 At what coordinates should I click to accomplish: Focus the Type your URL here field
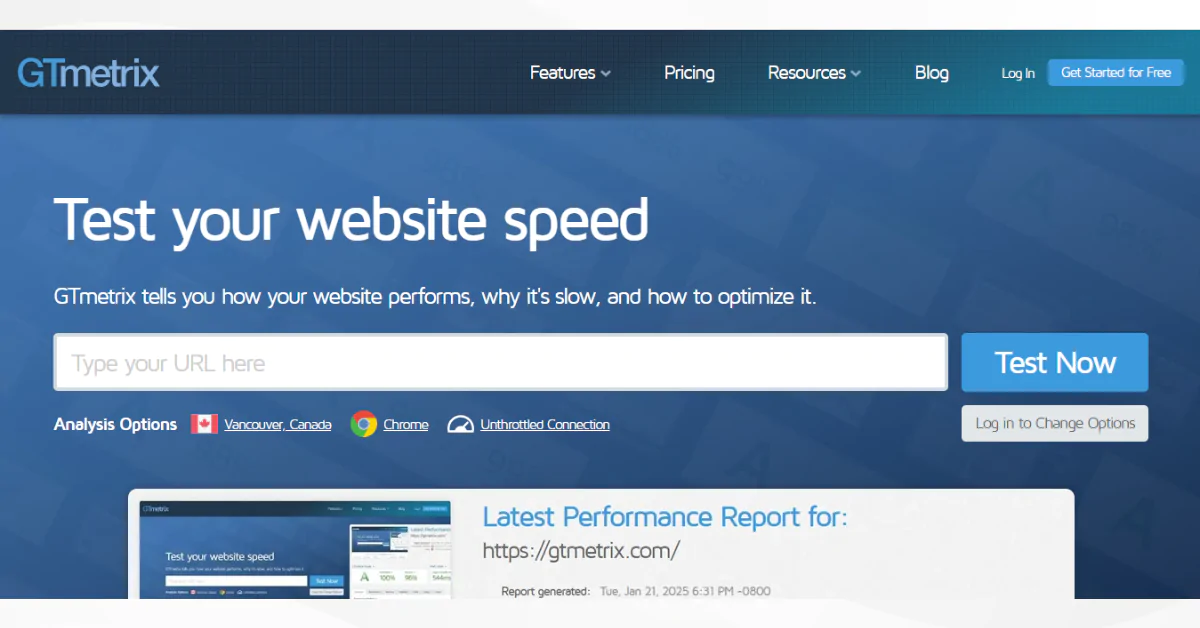501,362
